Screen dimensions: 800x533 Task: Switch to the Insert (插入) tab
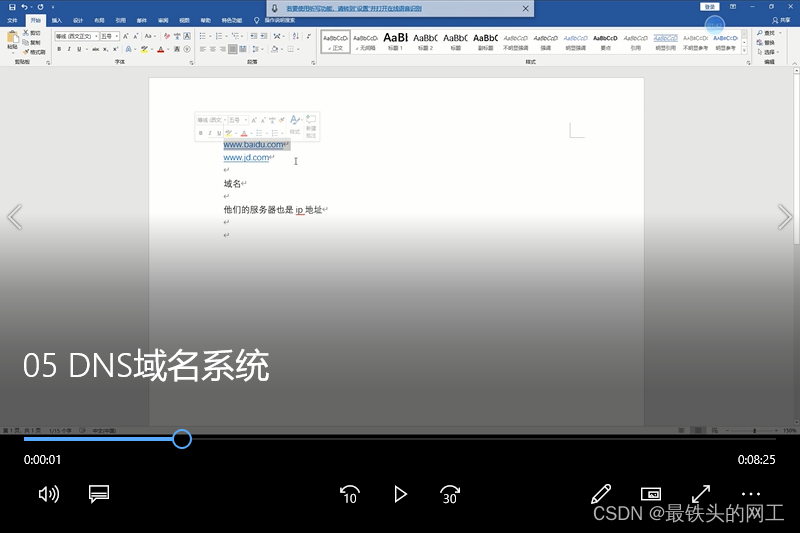57,20
